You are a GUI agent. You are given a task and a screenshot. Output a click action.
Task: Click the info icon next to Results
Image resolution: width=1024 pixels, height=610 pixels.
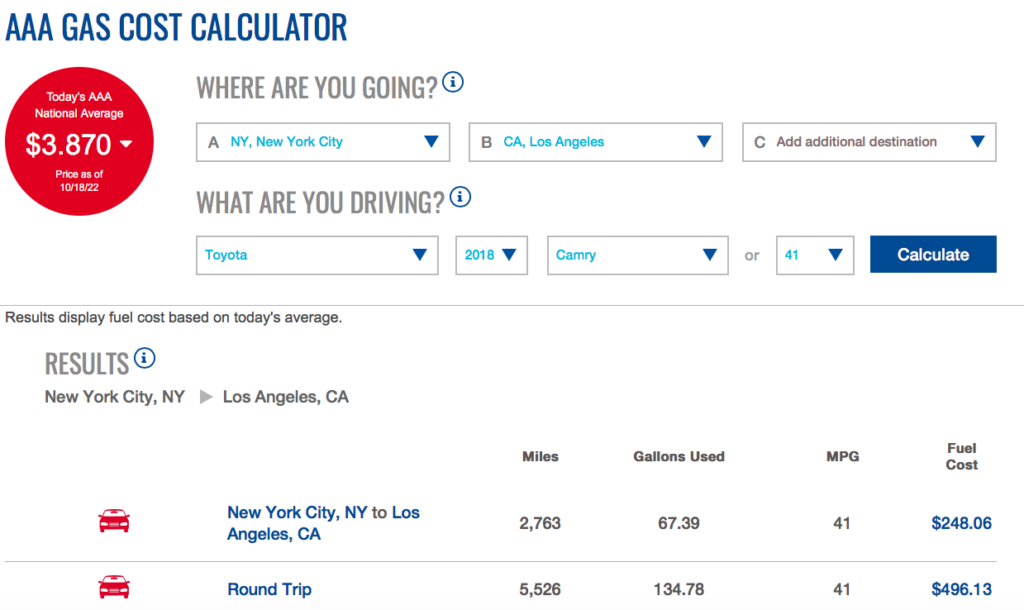tap(145, 358)
